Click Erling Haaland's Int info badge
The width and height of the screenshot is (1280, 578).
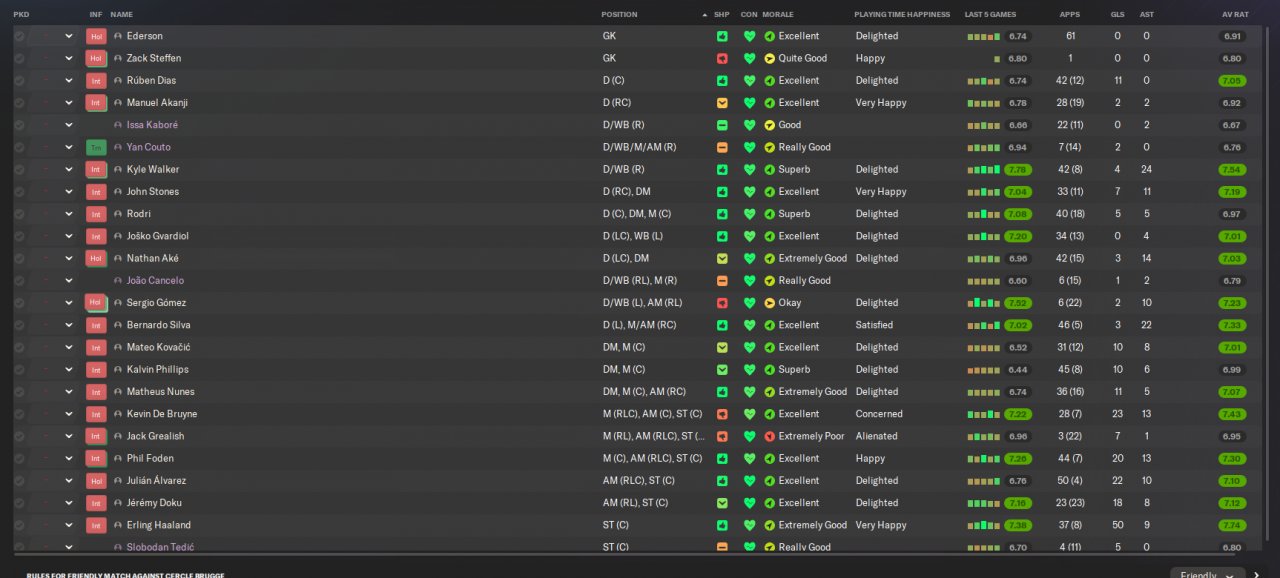click(x=96, y=525)
